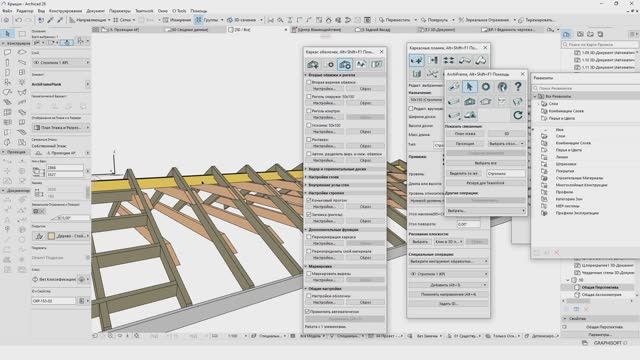The image size is (640, 360).
Task: Click the Поиск Реквизита search field
Action: (588, 88)
